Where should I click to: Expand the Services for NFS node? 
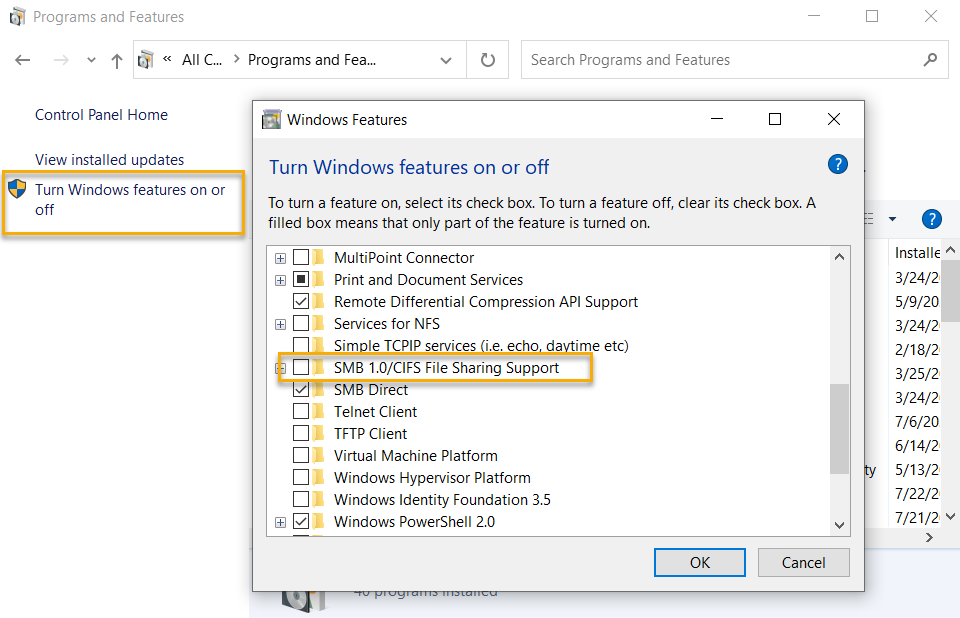click(x=281, y=324)
